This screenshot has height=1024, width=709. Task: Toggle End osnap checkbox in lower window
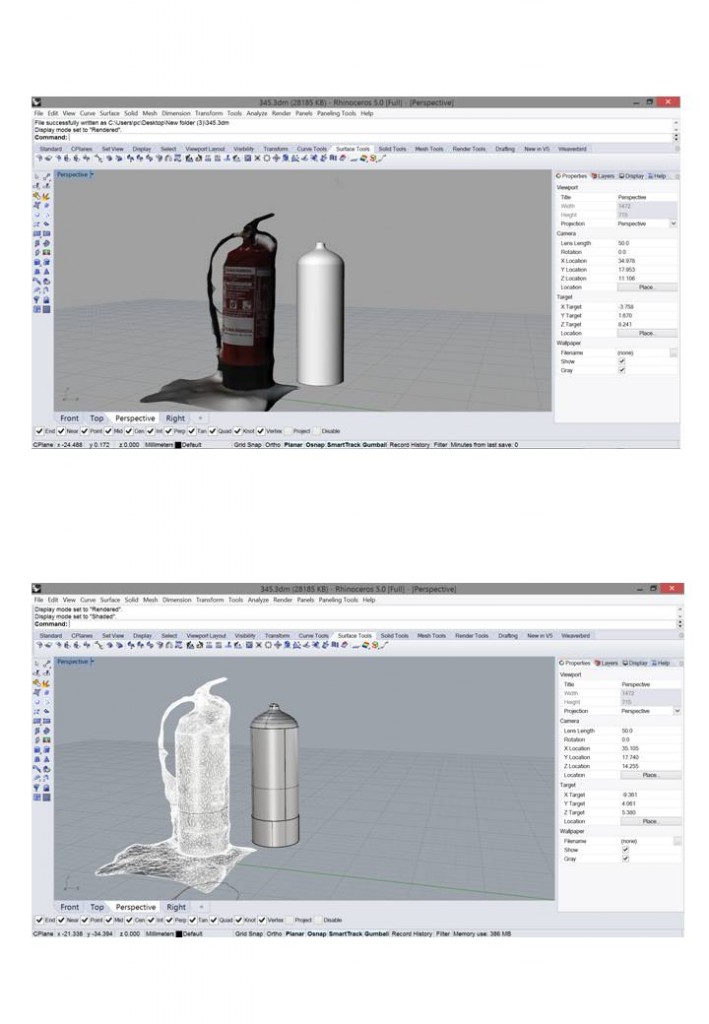point(39,919)
